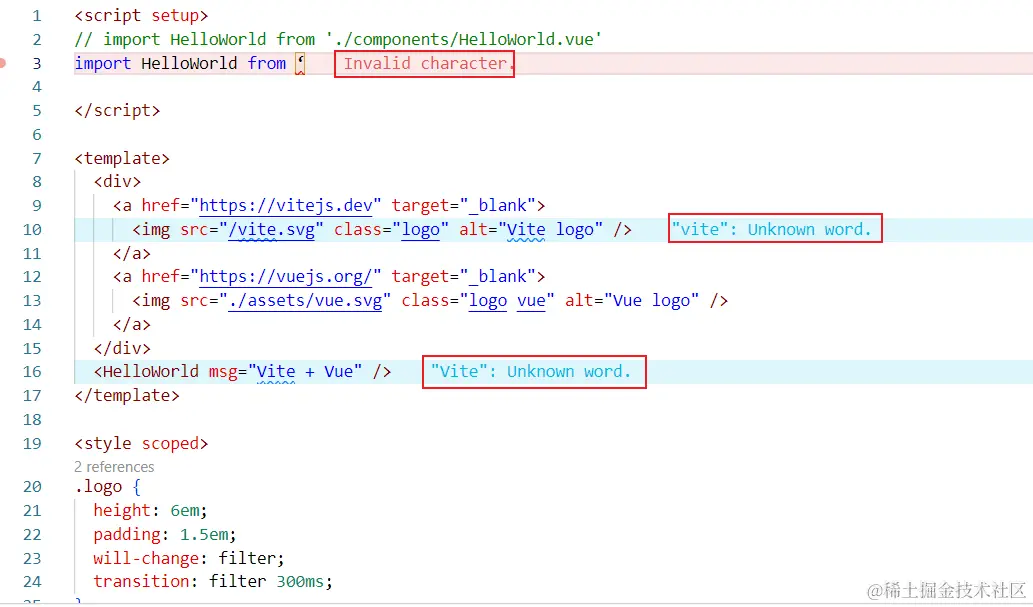Click the invalid quote character after "from" on line 3
1033x607 pixels.
300,63
